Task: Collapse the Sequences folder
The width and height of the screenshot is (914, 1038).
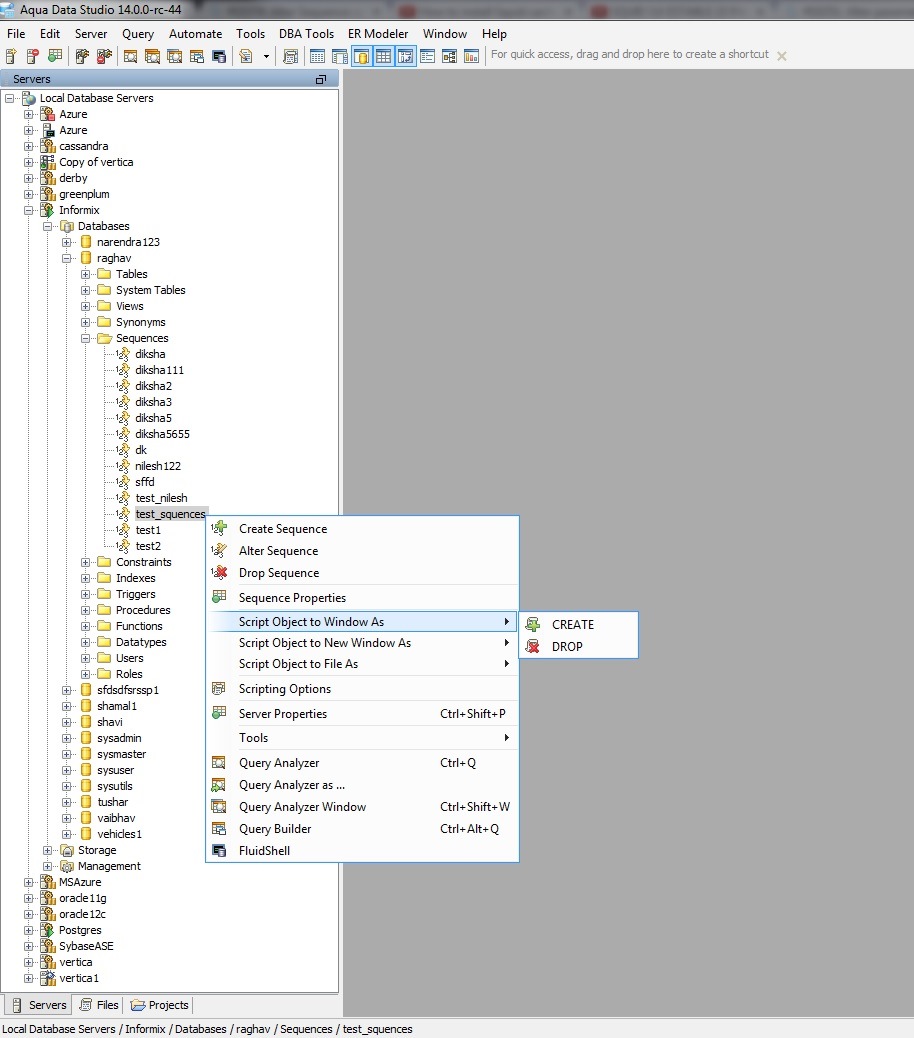Action: 85,338
